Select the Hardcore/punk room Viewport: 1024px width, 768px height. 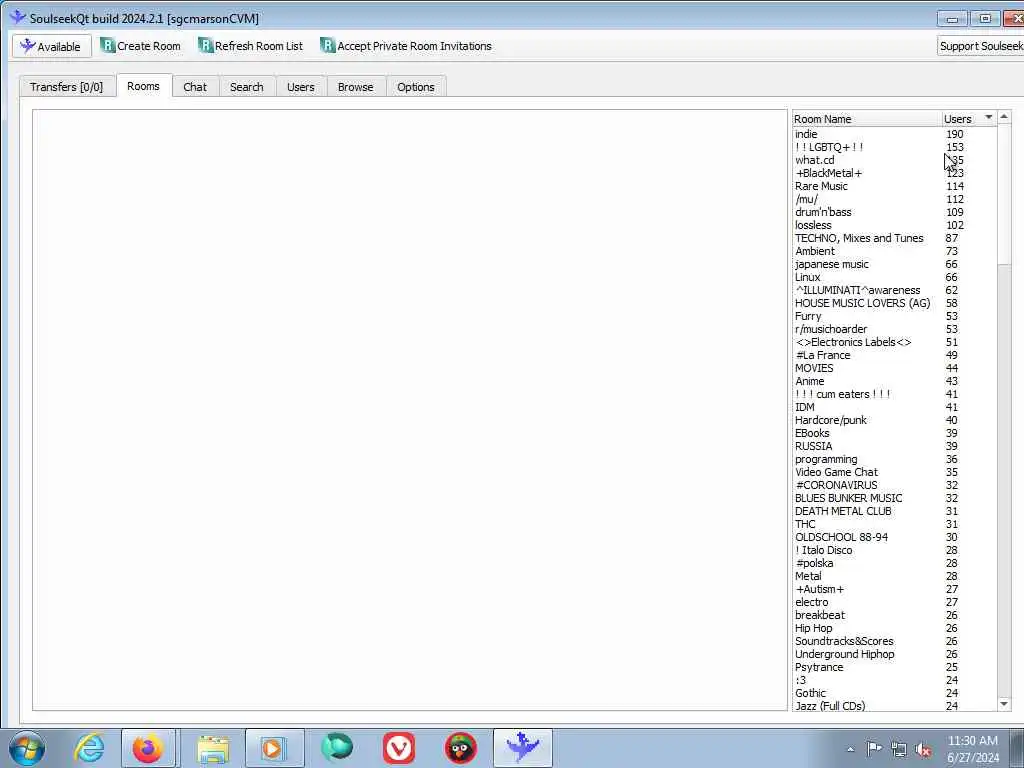893,421
